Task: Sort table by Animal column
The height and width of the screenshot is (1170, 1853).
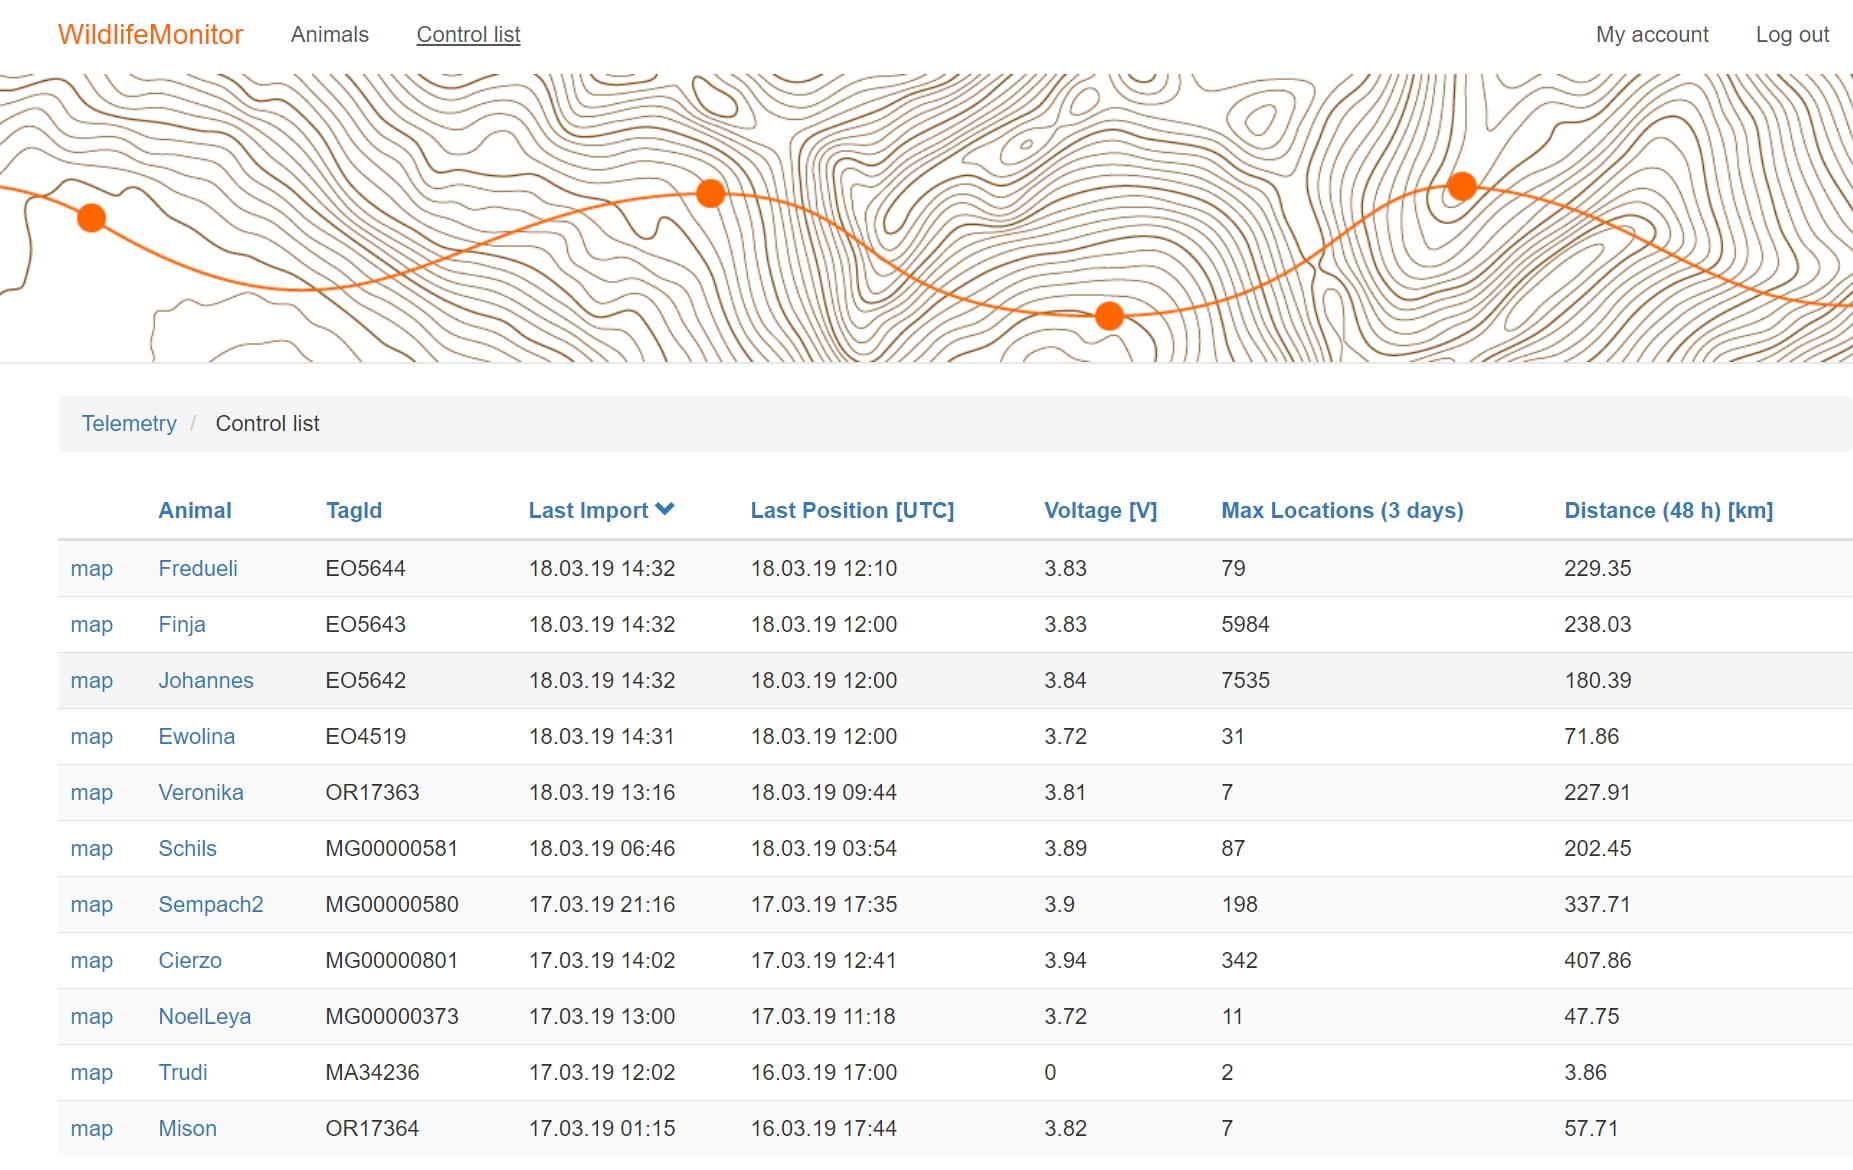Action: 195,511
